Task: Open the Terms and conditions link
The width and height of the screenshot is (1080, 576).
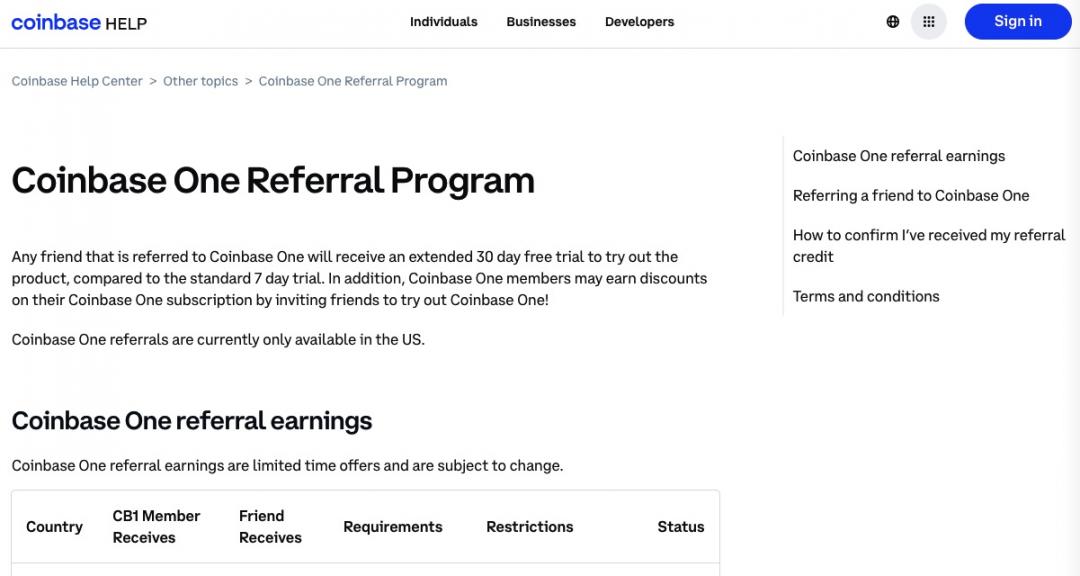Action: tap(865, 296)
